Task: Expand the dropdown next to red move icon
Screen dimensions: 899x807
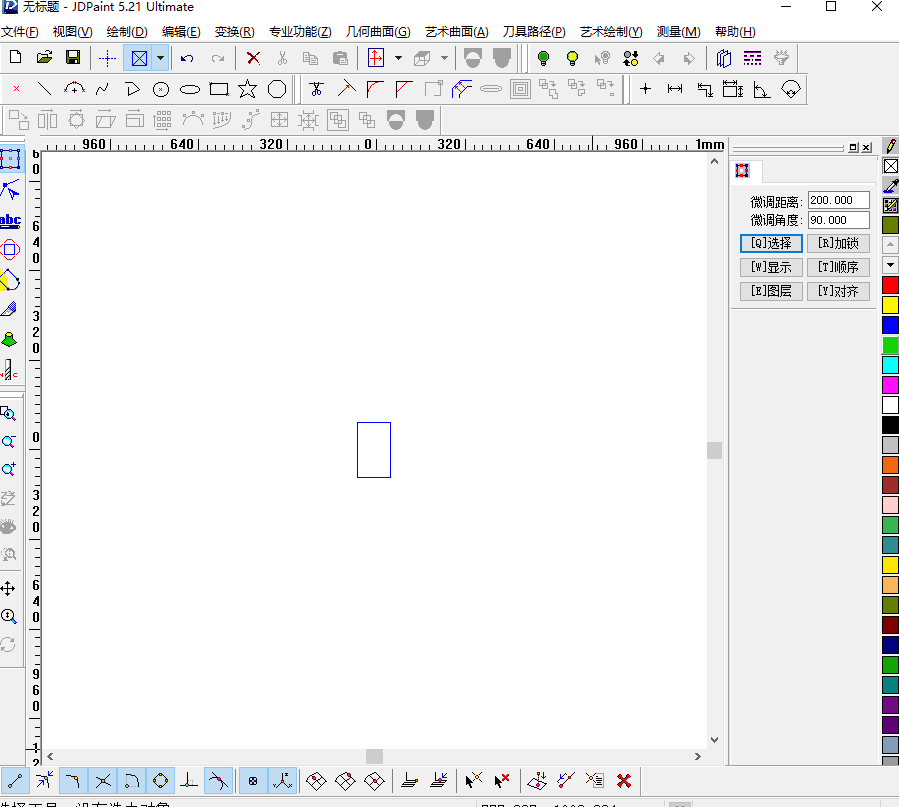Action: click(398, 58)
